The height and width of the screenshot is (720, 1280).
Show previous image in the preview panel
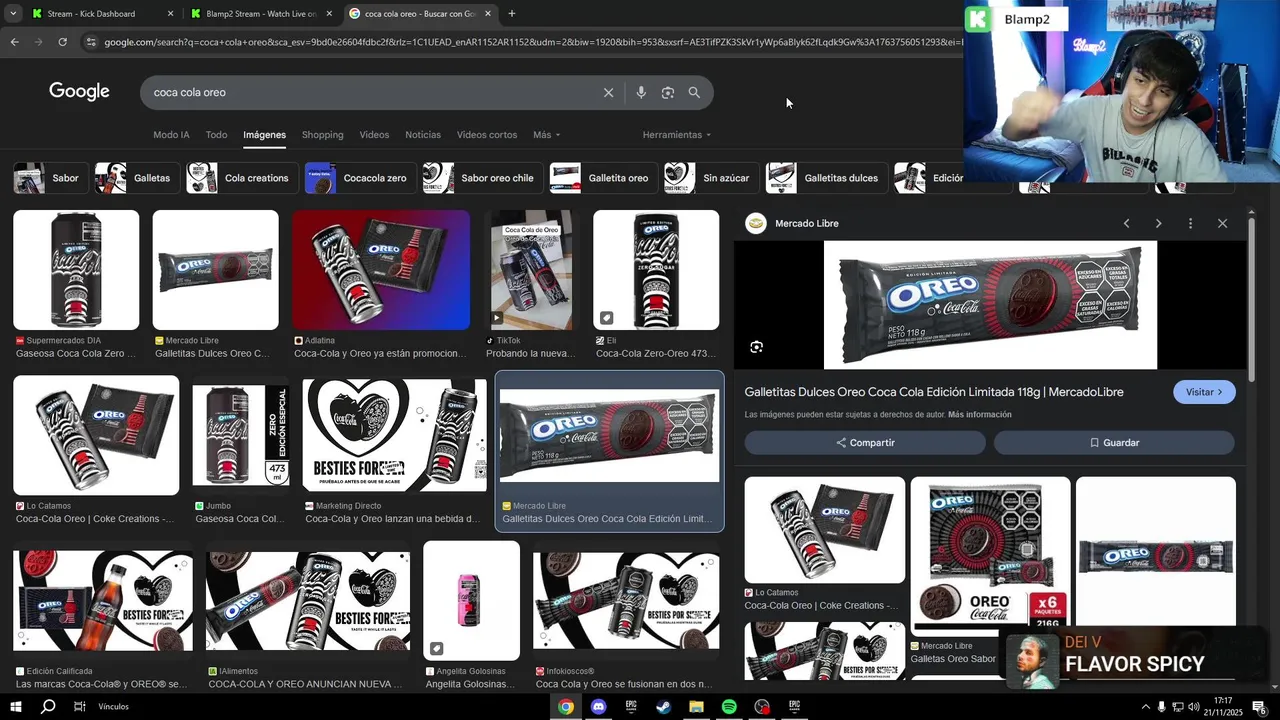(x=1126, y=223)
